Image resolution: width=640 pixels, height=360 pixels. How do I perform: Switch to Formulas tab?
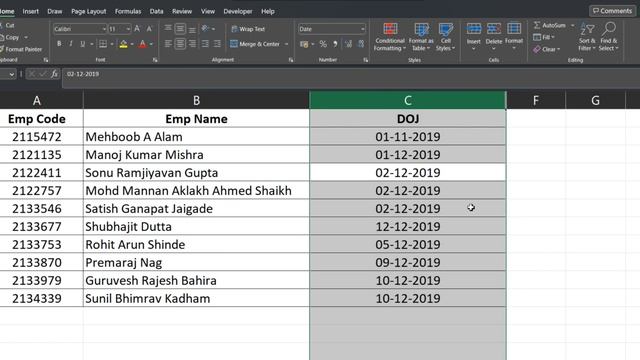tap(128, 11)
